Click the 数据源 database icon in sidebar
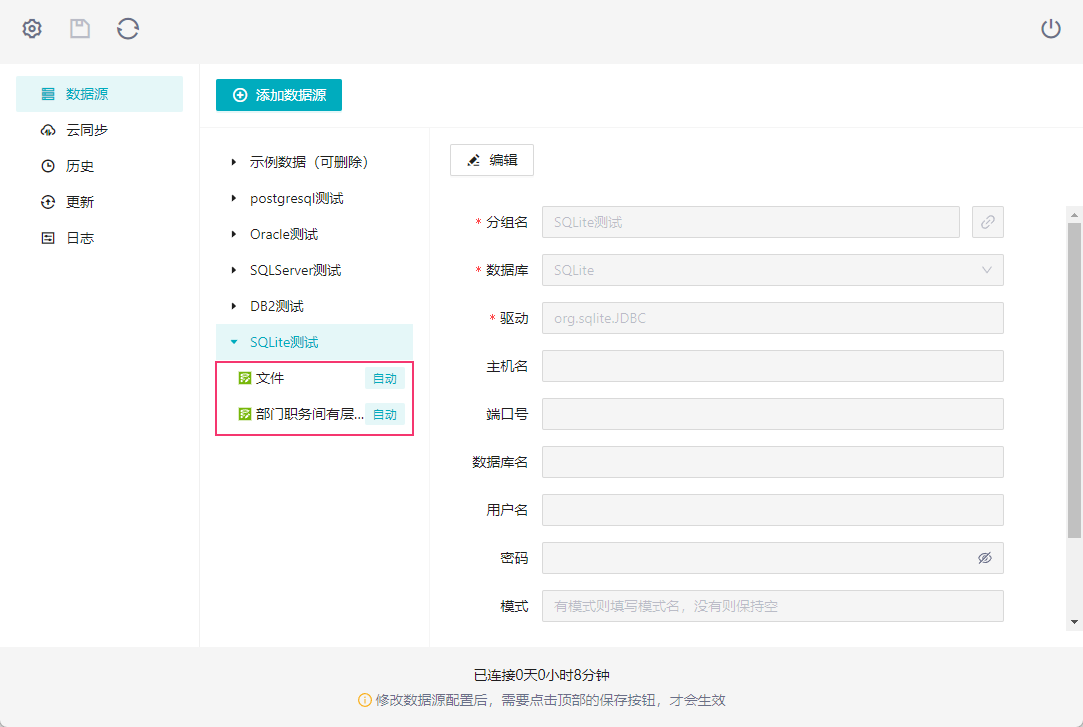The height and width of the screenshot is (727, 1083). click(48, 94)
